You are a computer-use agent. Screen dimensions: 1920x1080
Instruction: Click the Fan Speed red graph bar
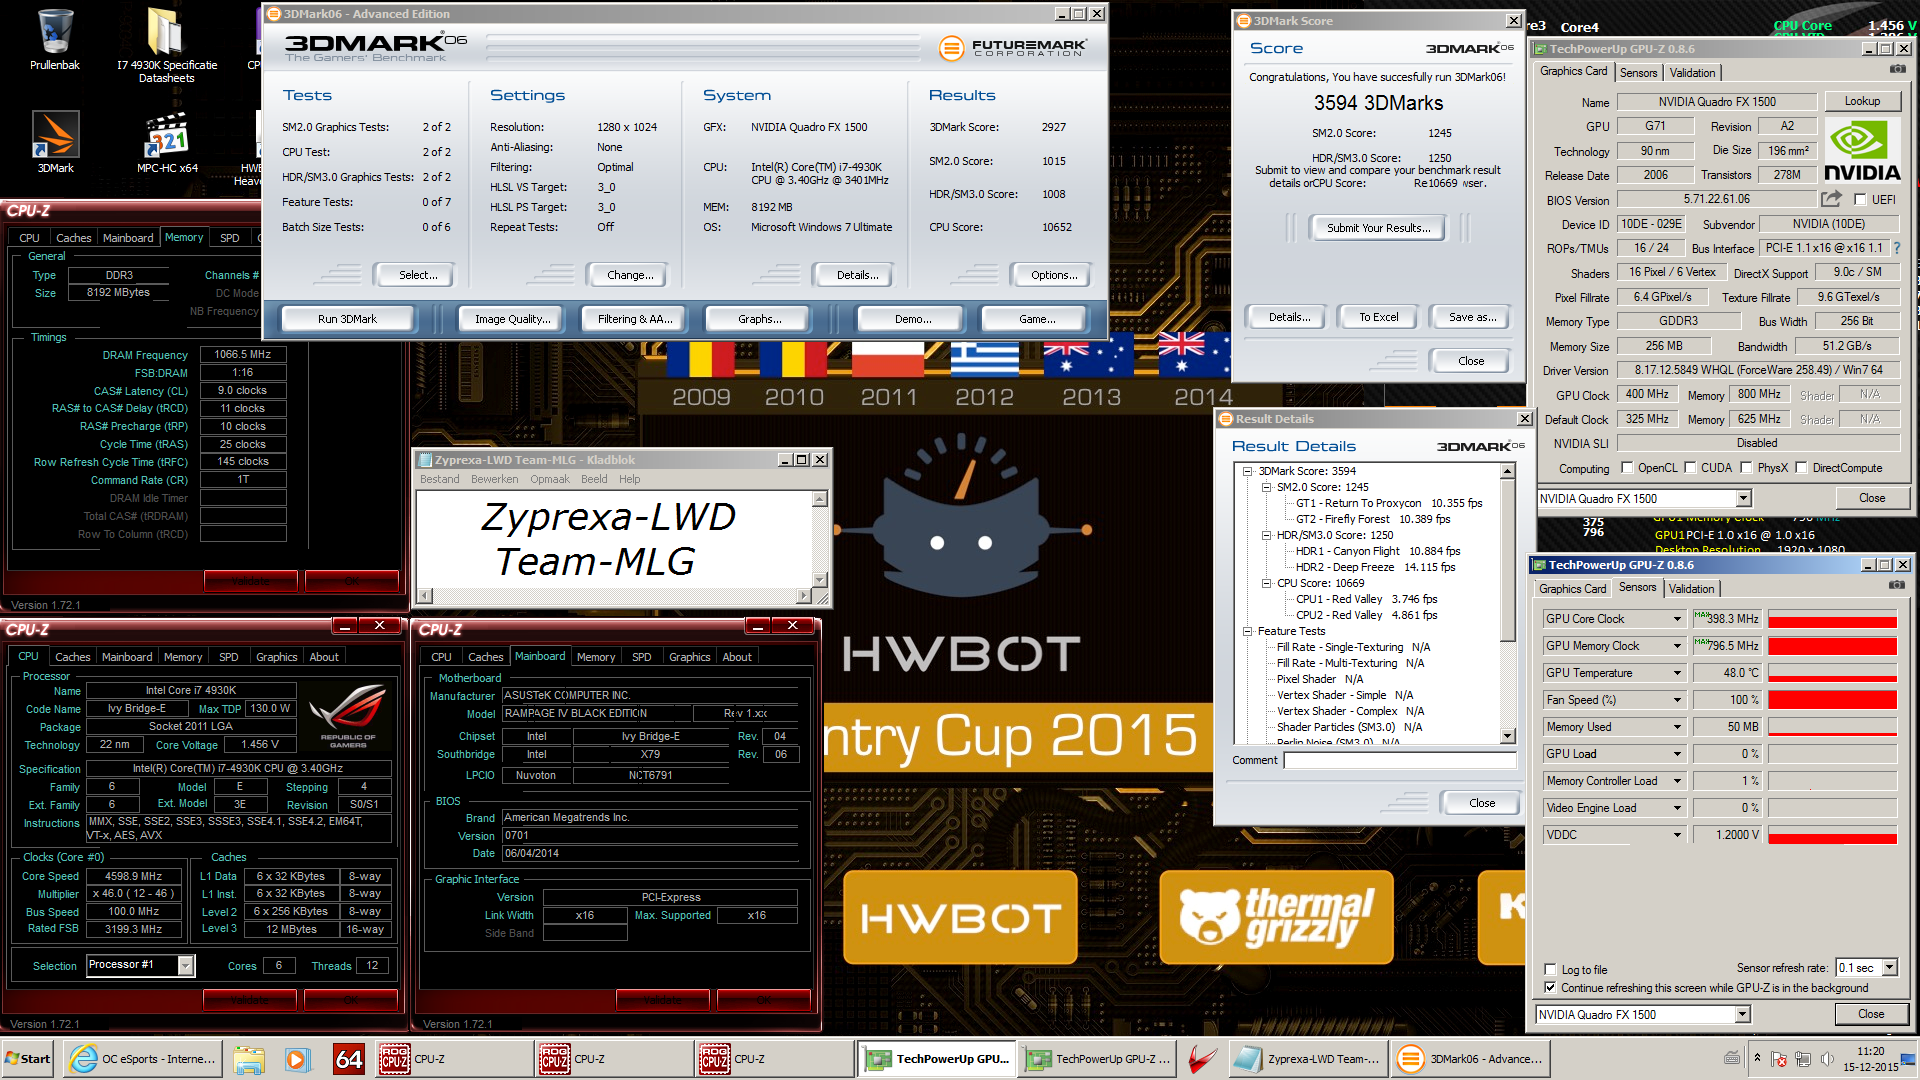[x=1832, y=700]
